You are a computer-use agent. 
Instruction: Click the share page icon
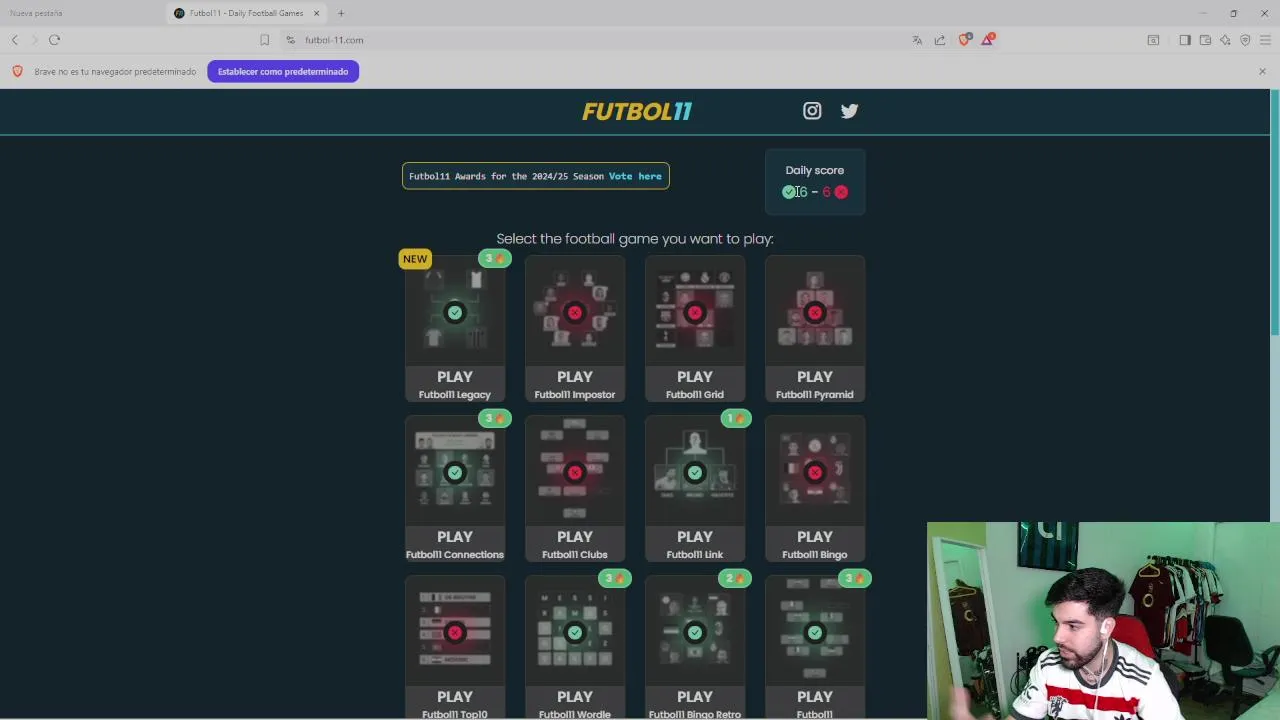pos(940,40)
